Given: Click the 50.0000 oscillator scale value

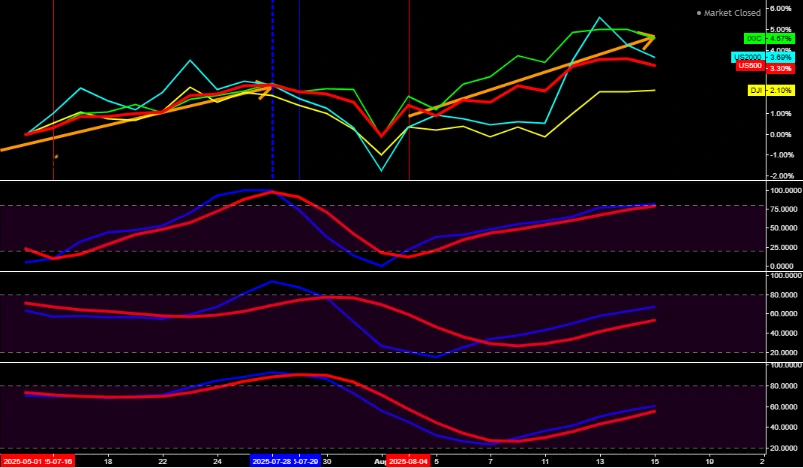Looking at the screenshot, I should coord(782,228).
